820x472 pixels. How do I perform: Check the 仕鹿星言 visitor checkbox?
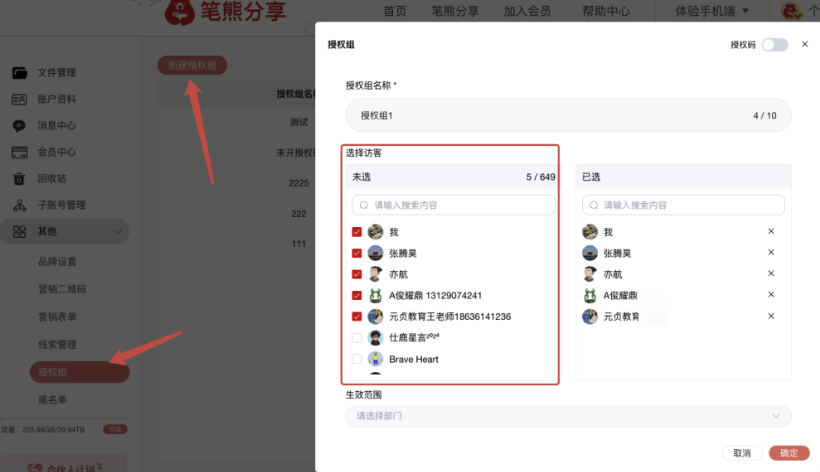357,338
